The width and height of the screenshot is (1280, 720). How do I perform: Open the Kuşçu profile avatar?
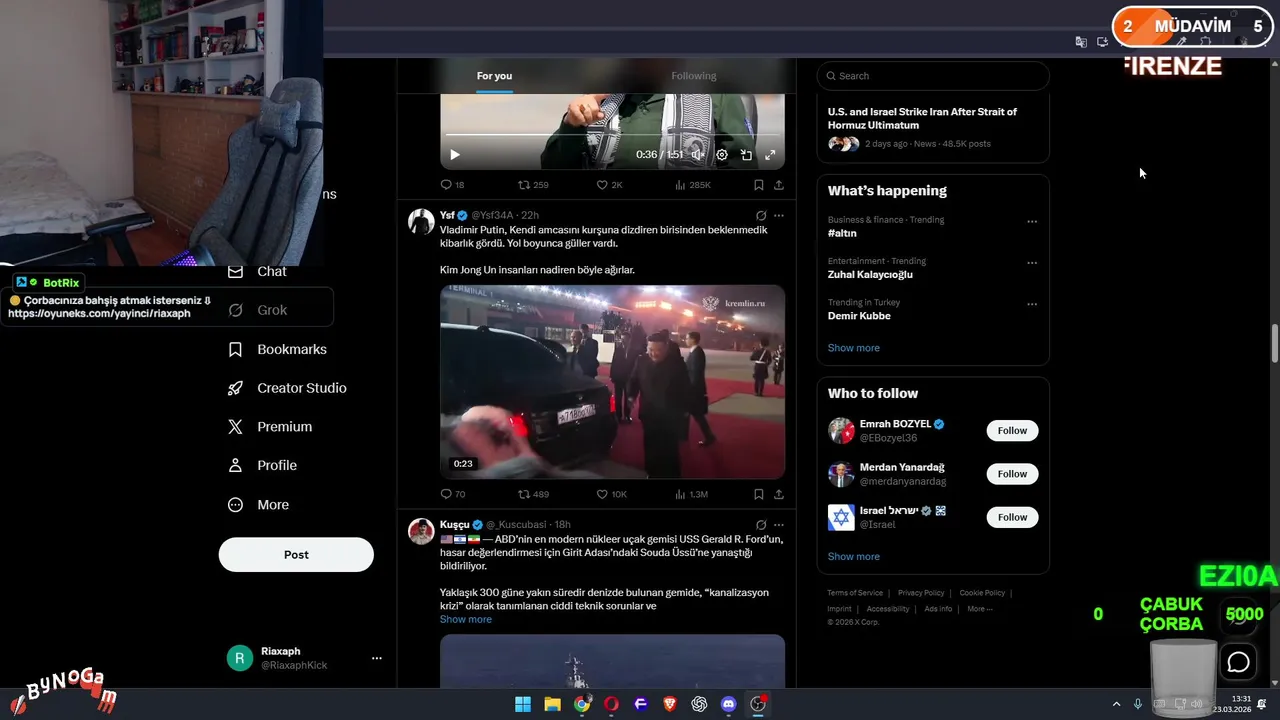(x=421, y=531)
